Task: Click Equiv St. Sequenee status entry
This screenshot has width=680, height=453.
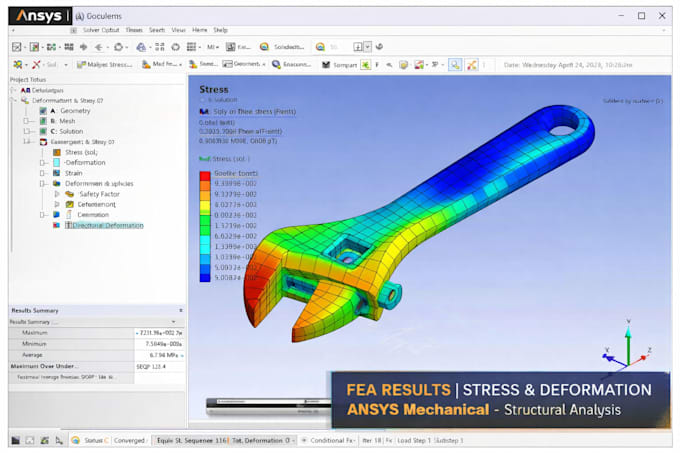Action: pos(191,440)
